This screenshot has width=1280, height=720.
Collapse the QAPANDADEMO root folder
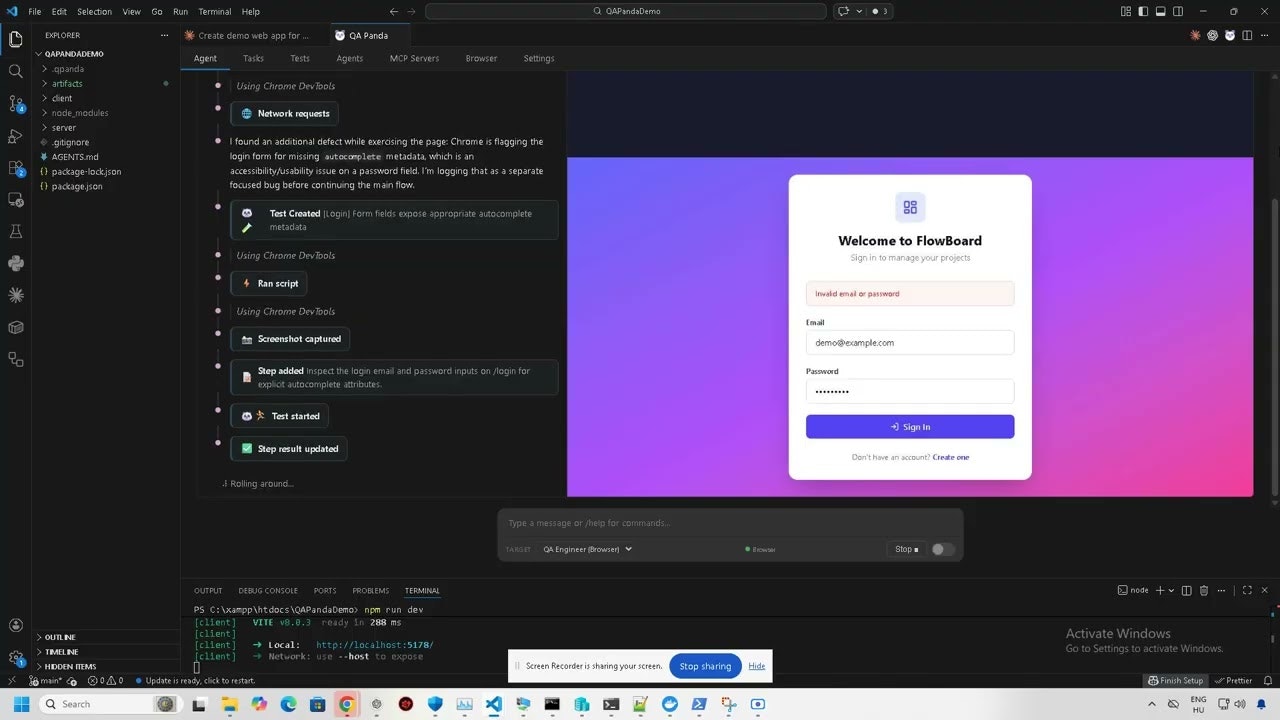pos(74,54)
